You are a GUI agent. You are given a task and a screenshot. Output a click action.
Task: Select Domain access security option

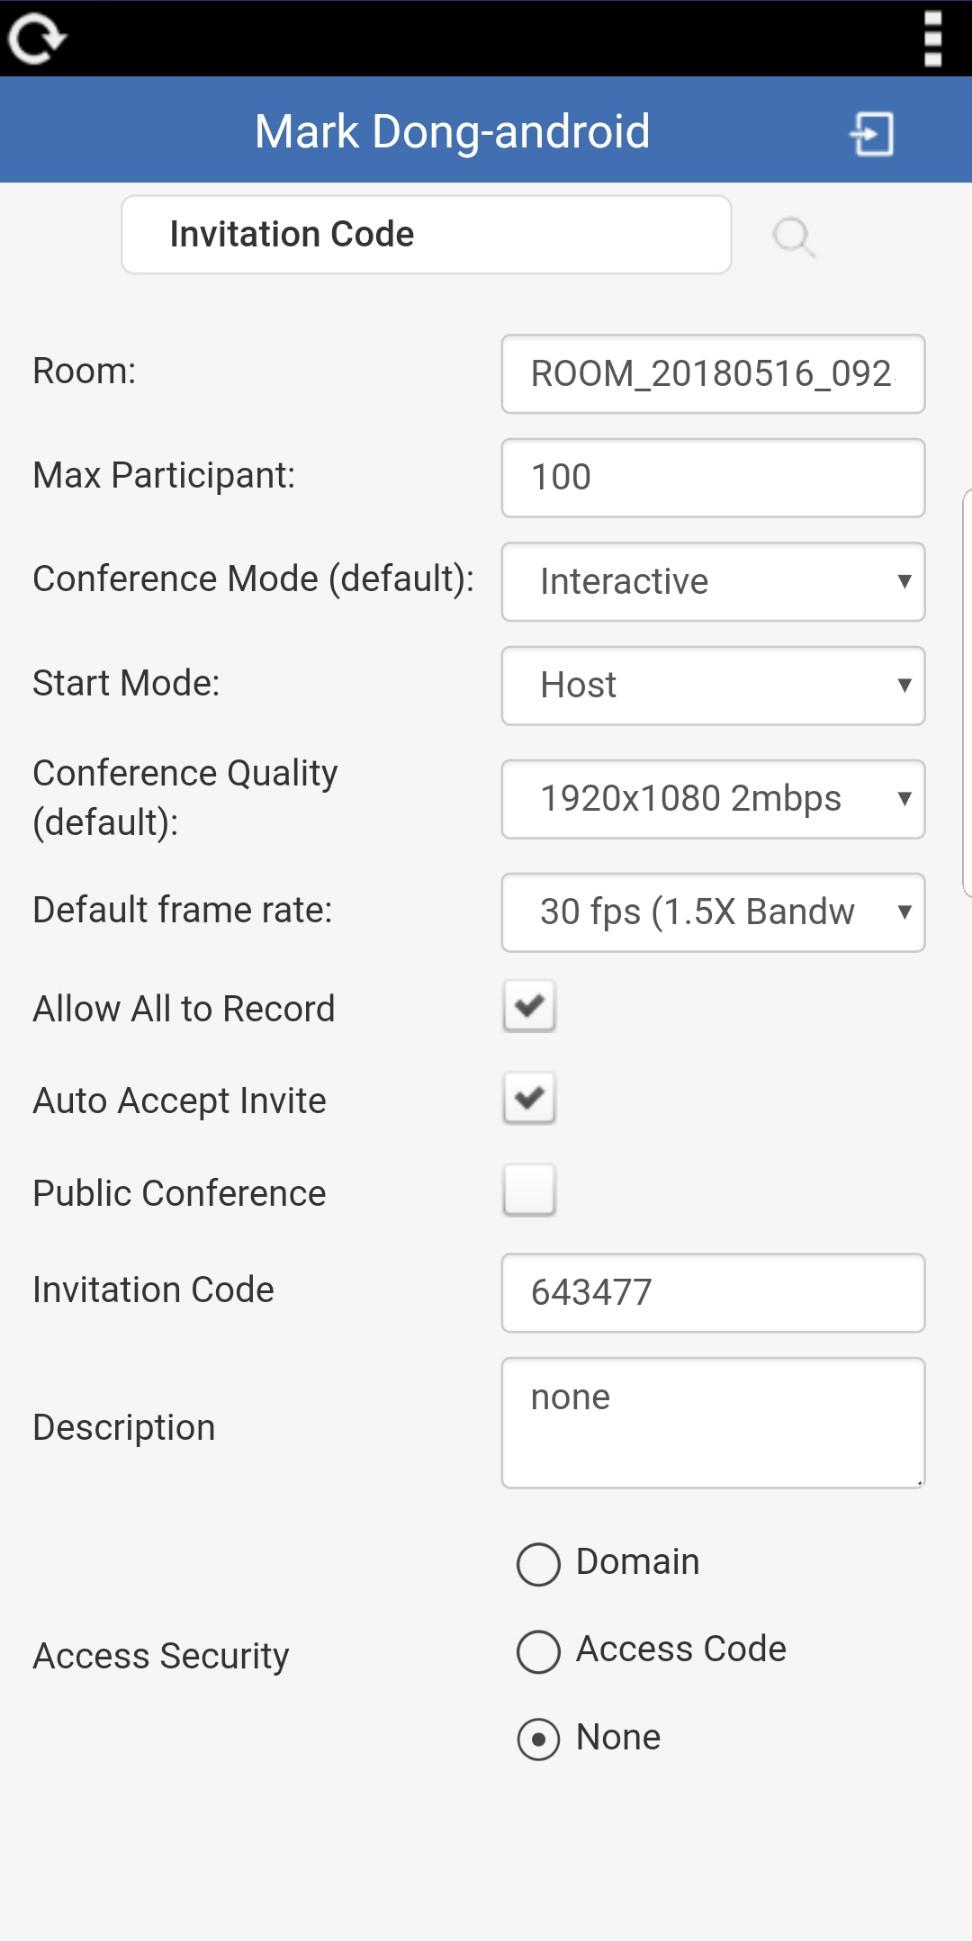click(x=538, y=1564)
